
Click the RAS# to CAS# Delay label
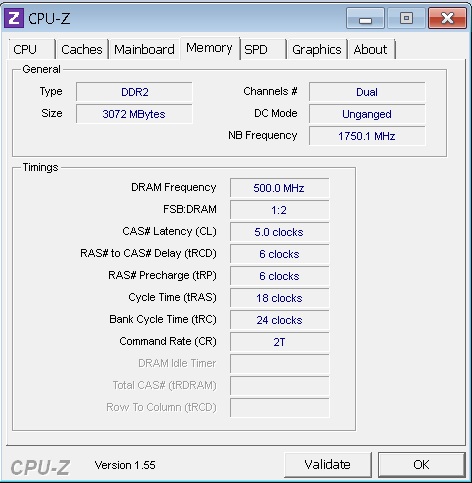pos(148,253)
